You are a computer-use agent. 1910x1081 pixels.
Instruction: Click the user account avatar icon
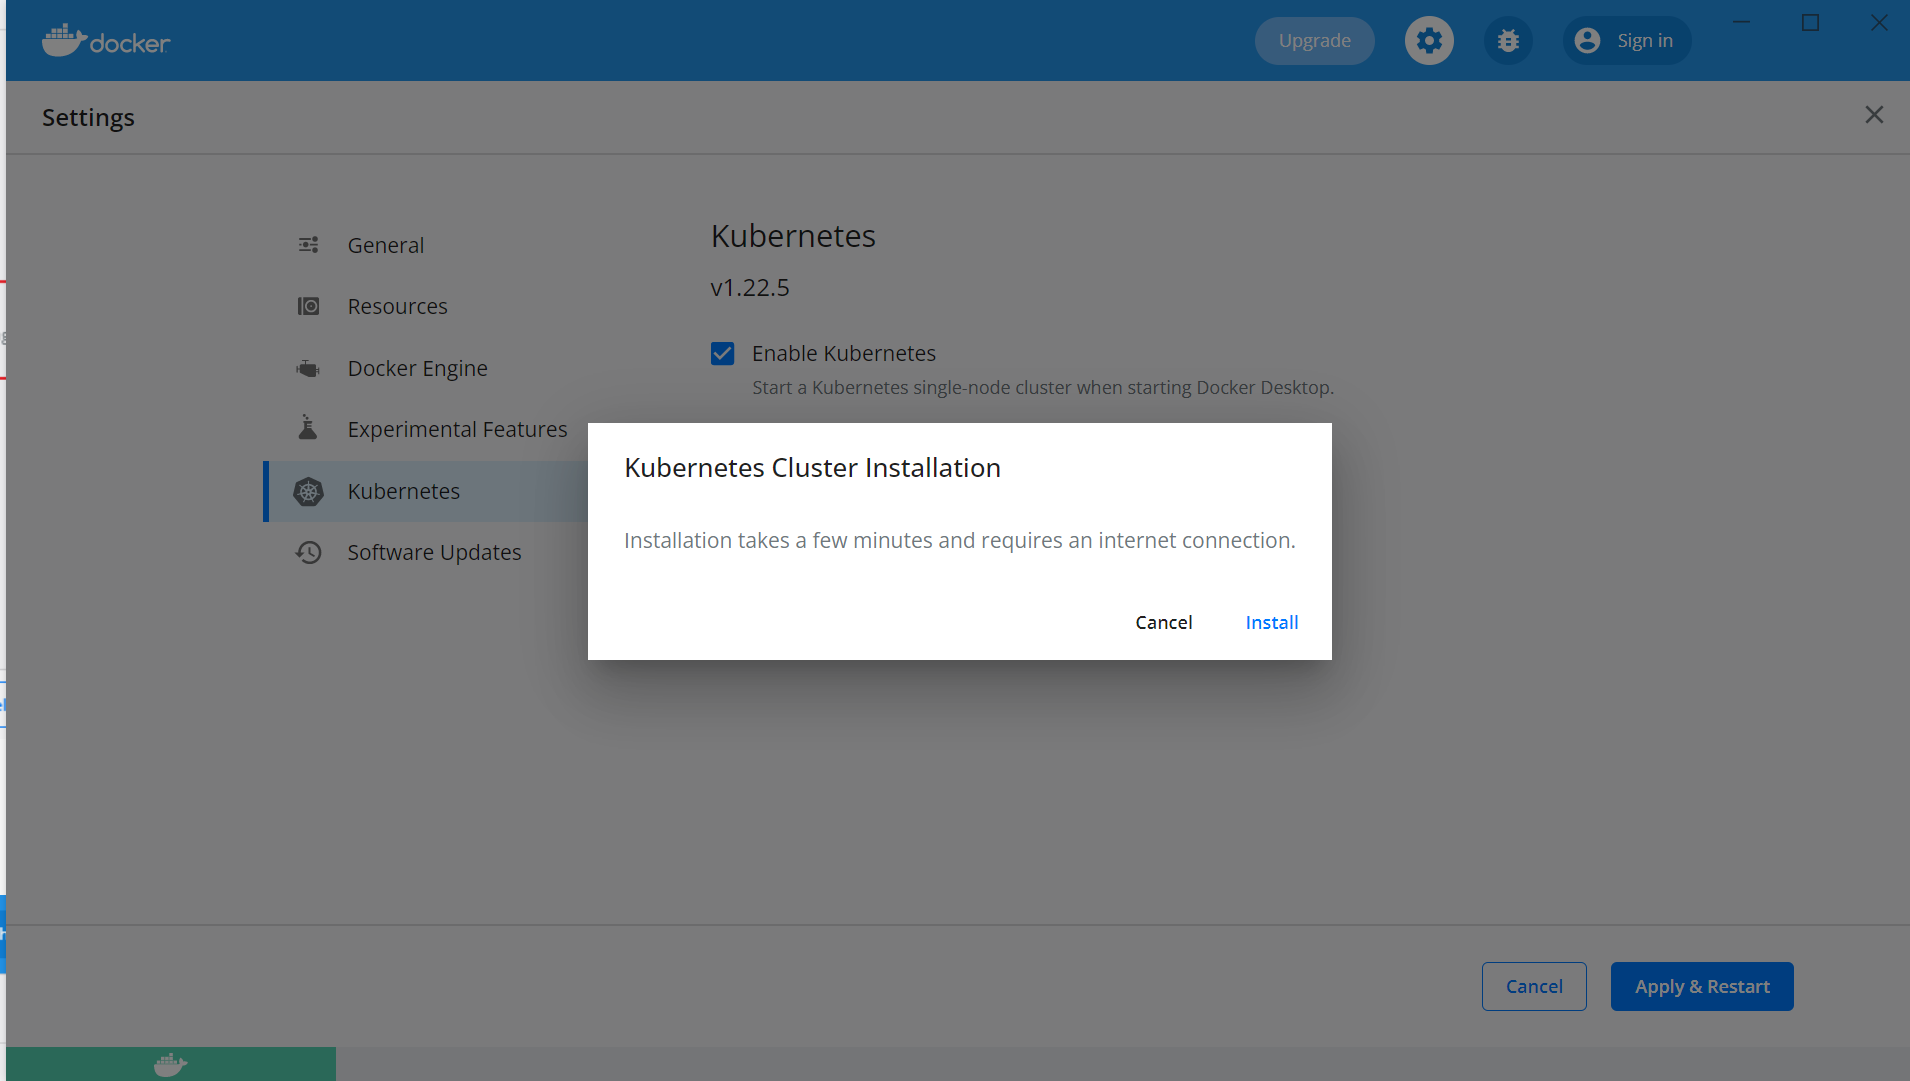(1587, 41)
